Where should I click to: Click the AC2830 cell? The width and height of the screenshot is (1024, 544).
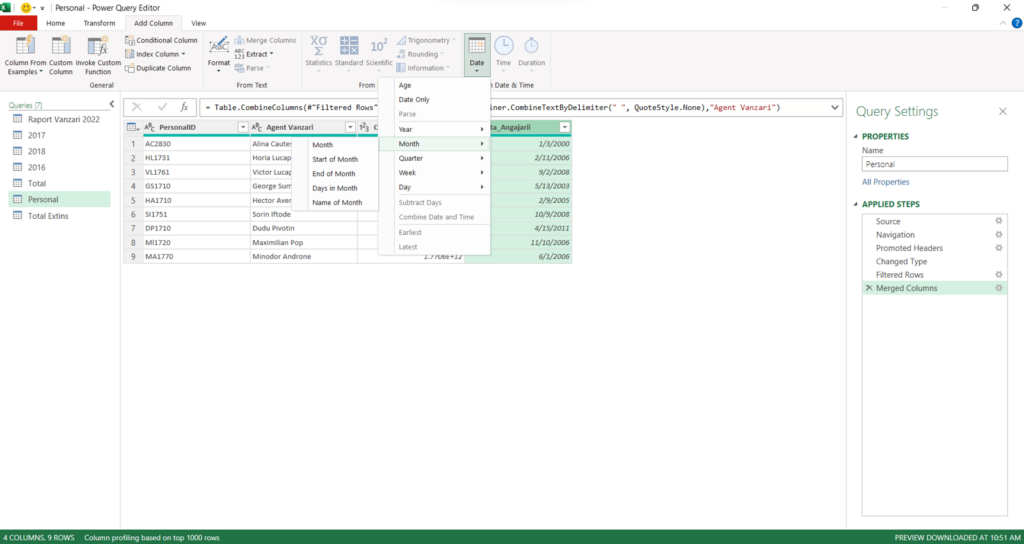coord(196,144)
